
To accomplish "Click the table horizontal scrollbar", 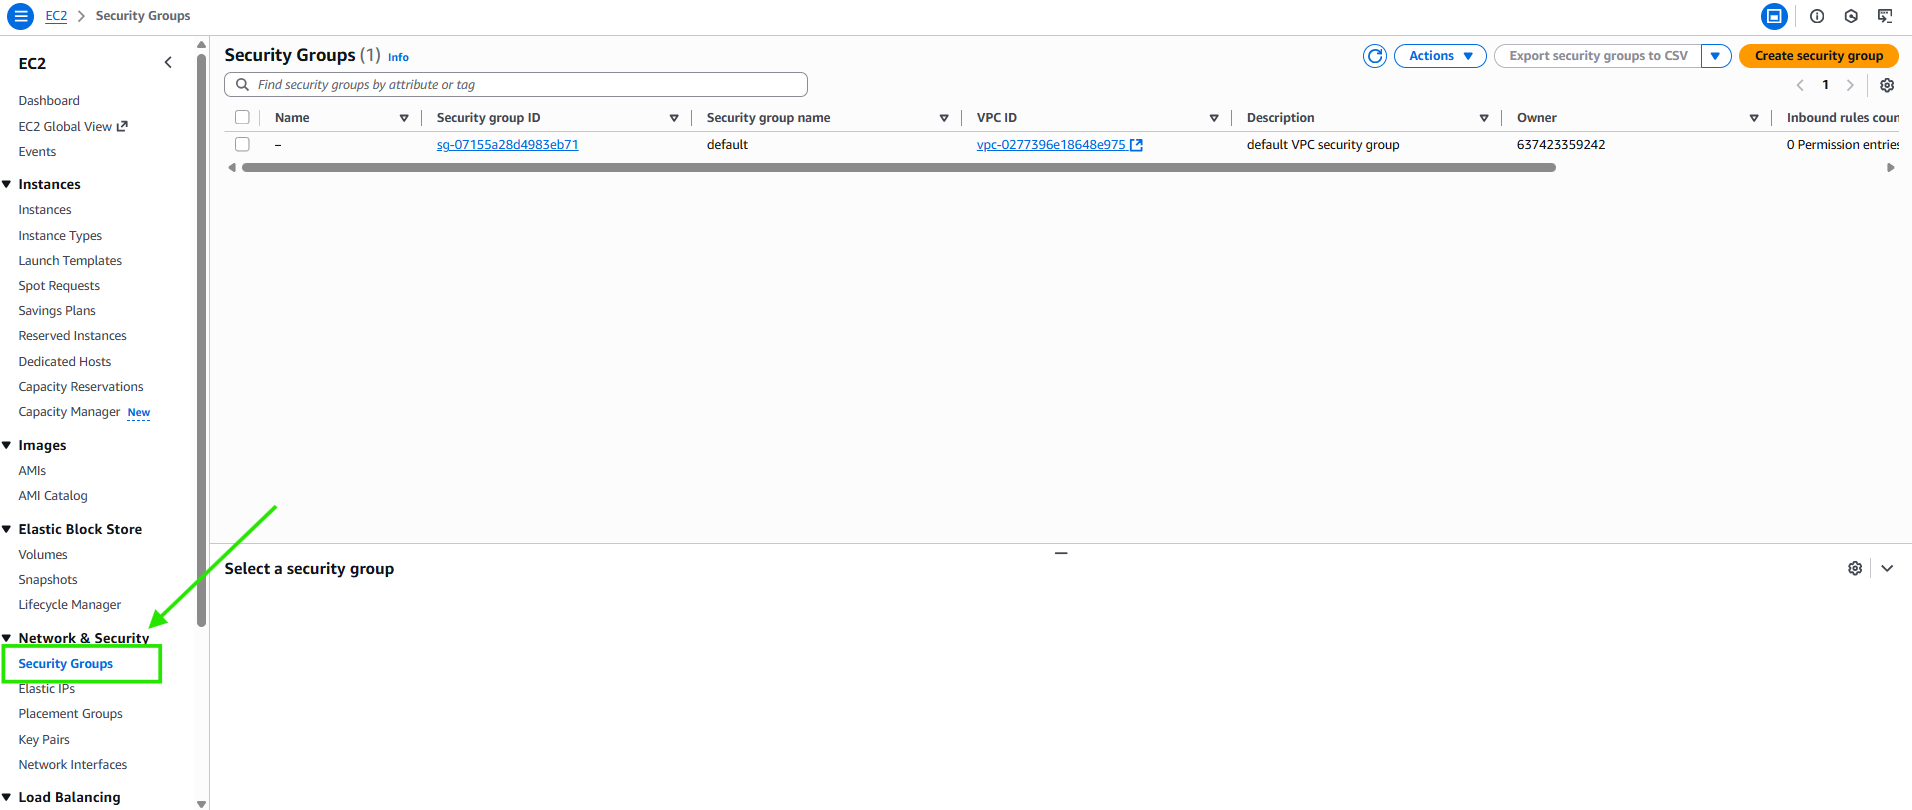I will coord(899,168).
